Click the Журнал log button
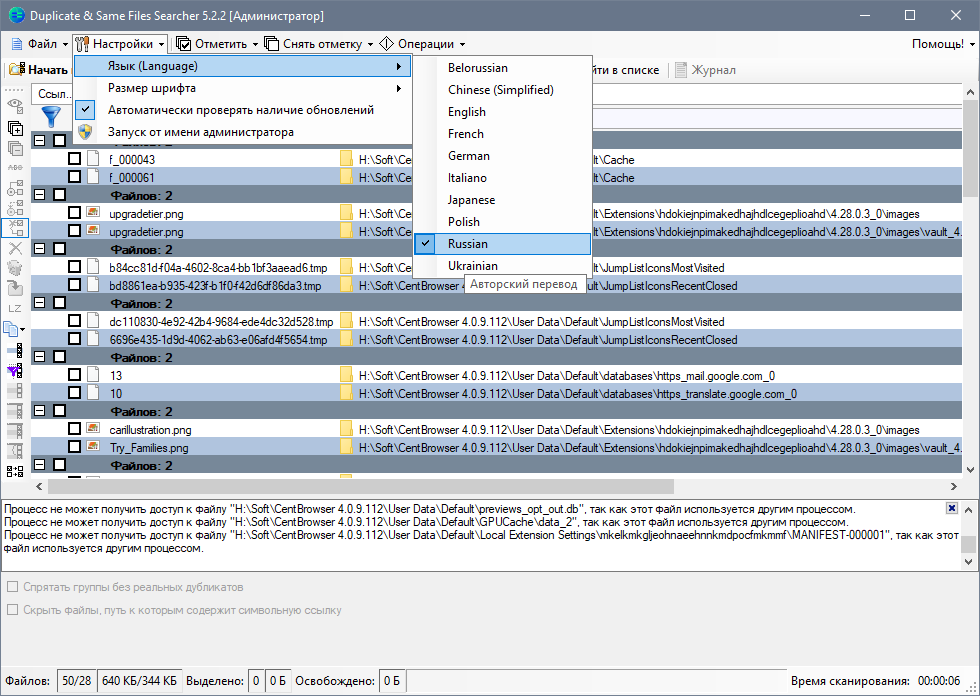980x696 pixels. click(706, 70)
